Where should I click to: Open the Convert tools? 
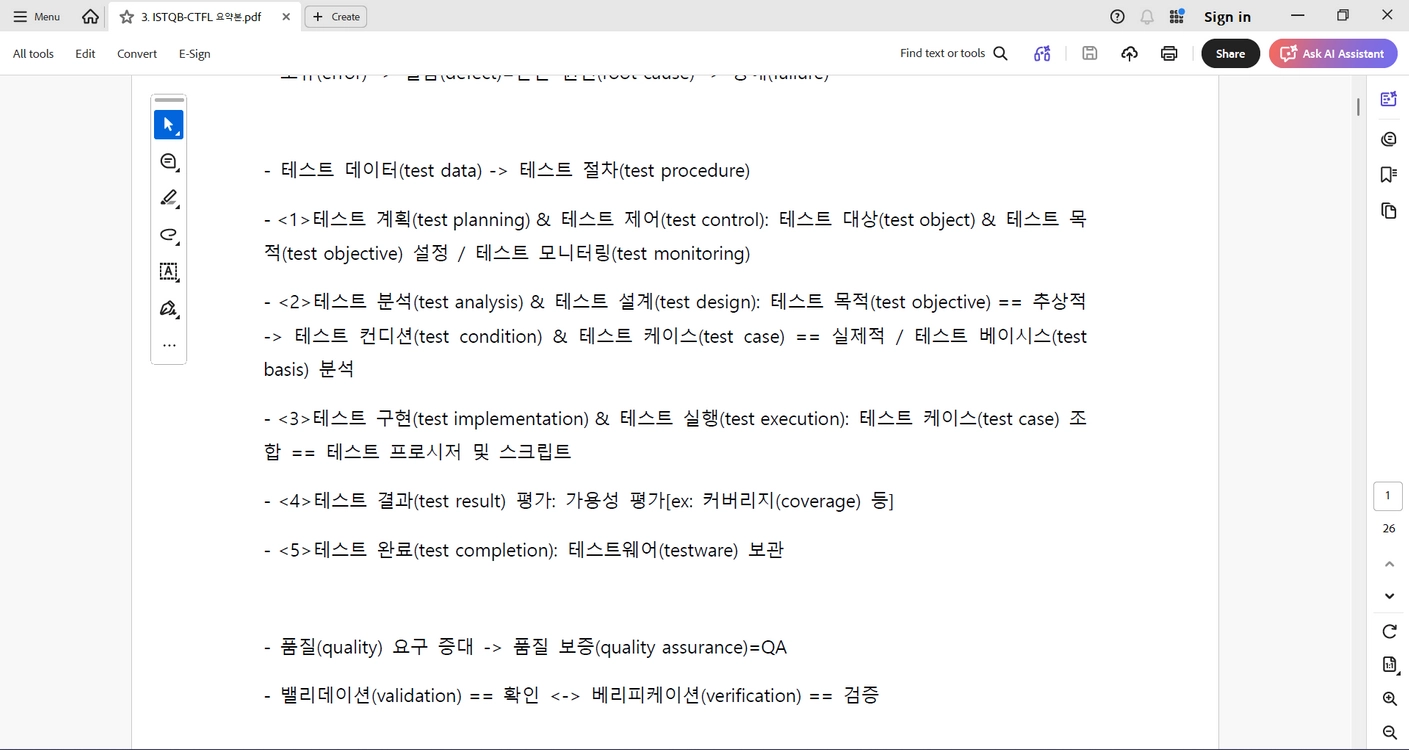tap(137, 54)
